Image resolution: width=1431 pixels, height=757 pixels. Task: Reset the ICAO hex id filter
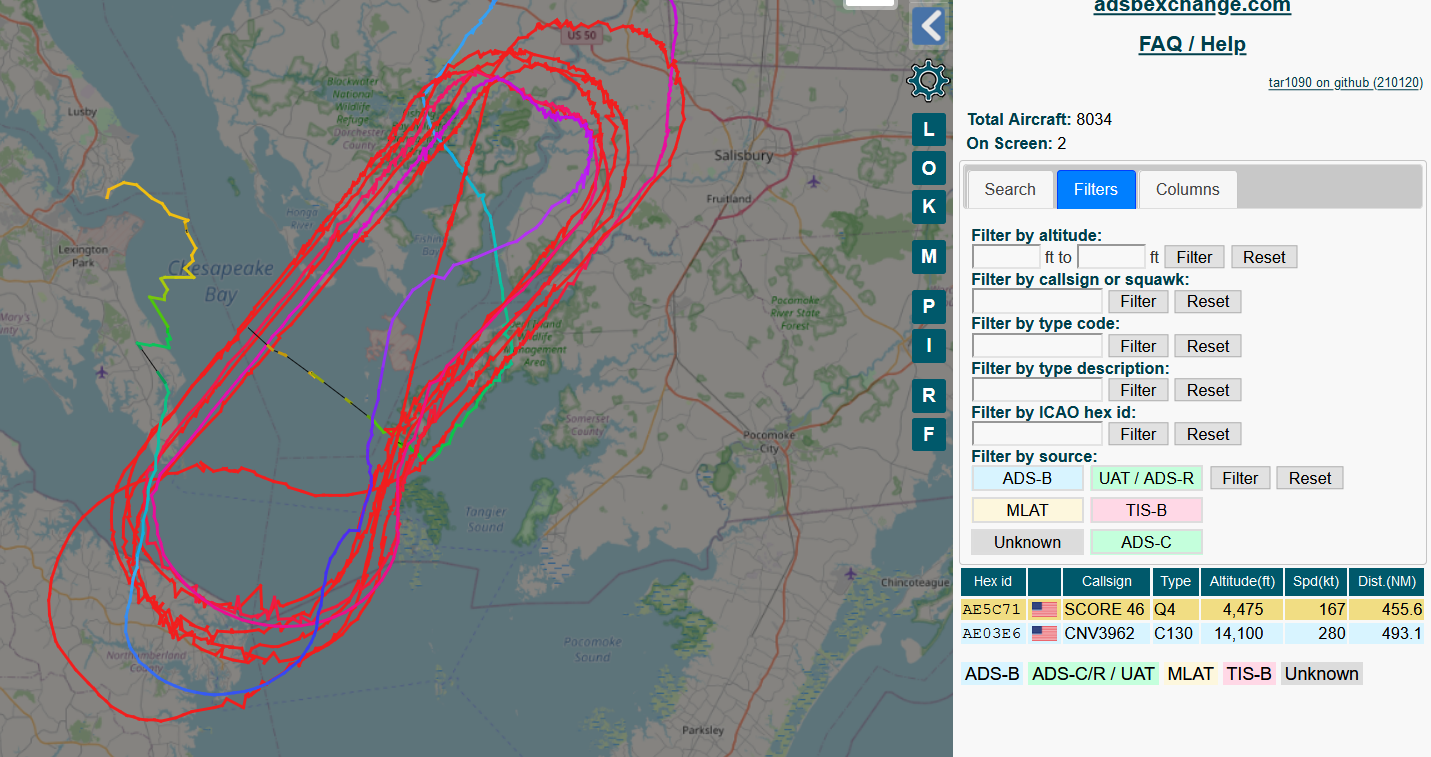tap(1208, 434)
